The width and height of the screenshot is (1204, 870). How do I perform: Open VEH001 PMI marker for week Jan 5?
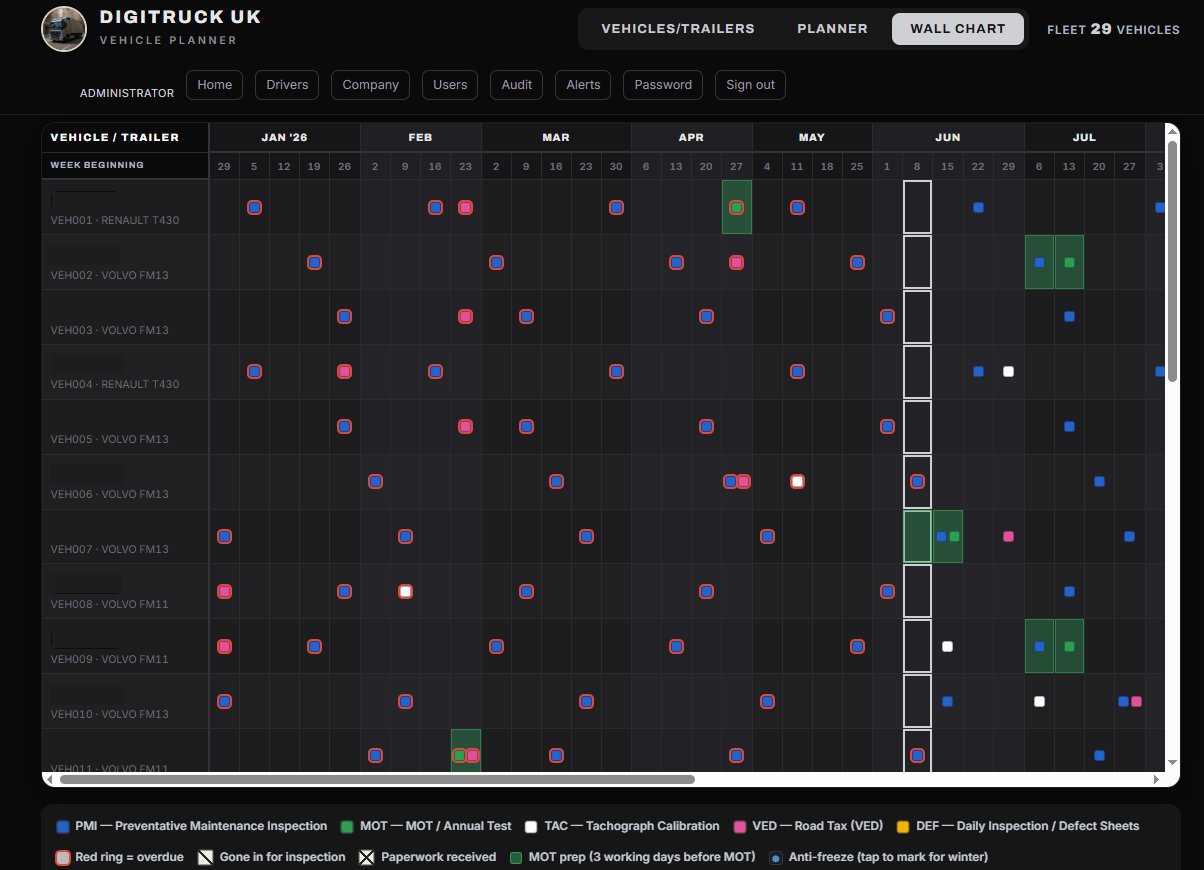pyautogui.click(x=254, y=207)
